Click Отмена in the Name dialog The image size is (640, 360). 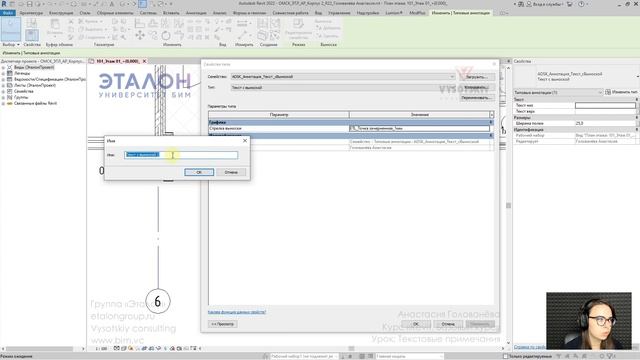pos(231,172)
